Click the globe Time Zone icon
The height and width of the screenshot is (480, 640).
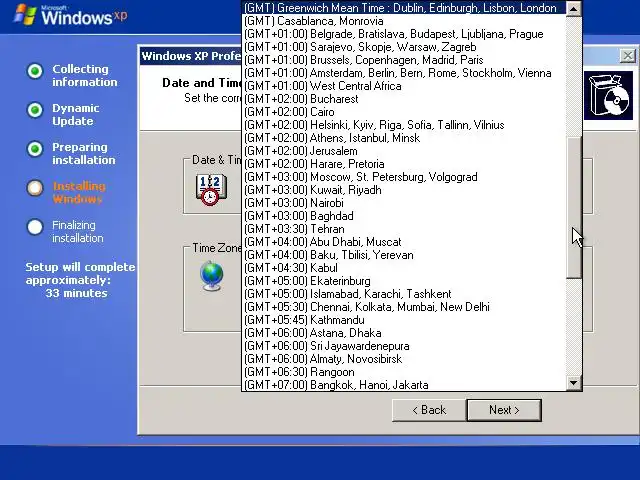212,276
